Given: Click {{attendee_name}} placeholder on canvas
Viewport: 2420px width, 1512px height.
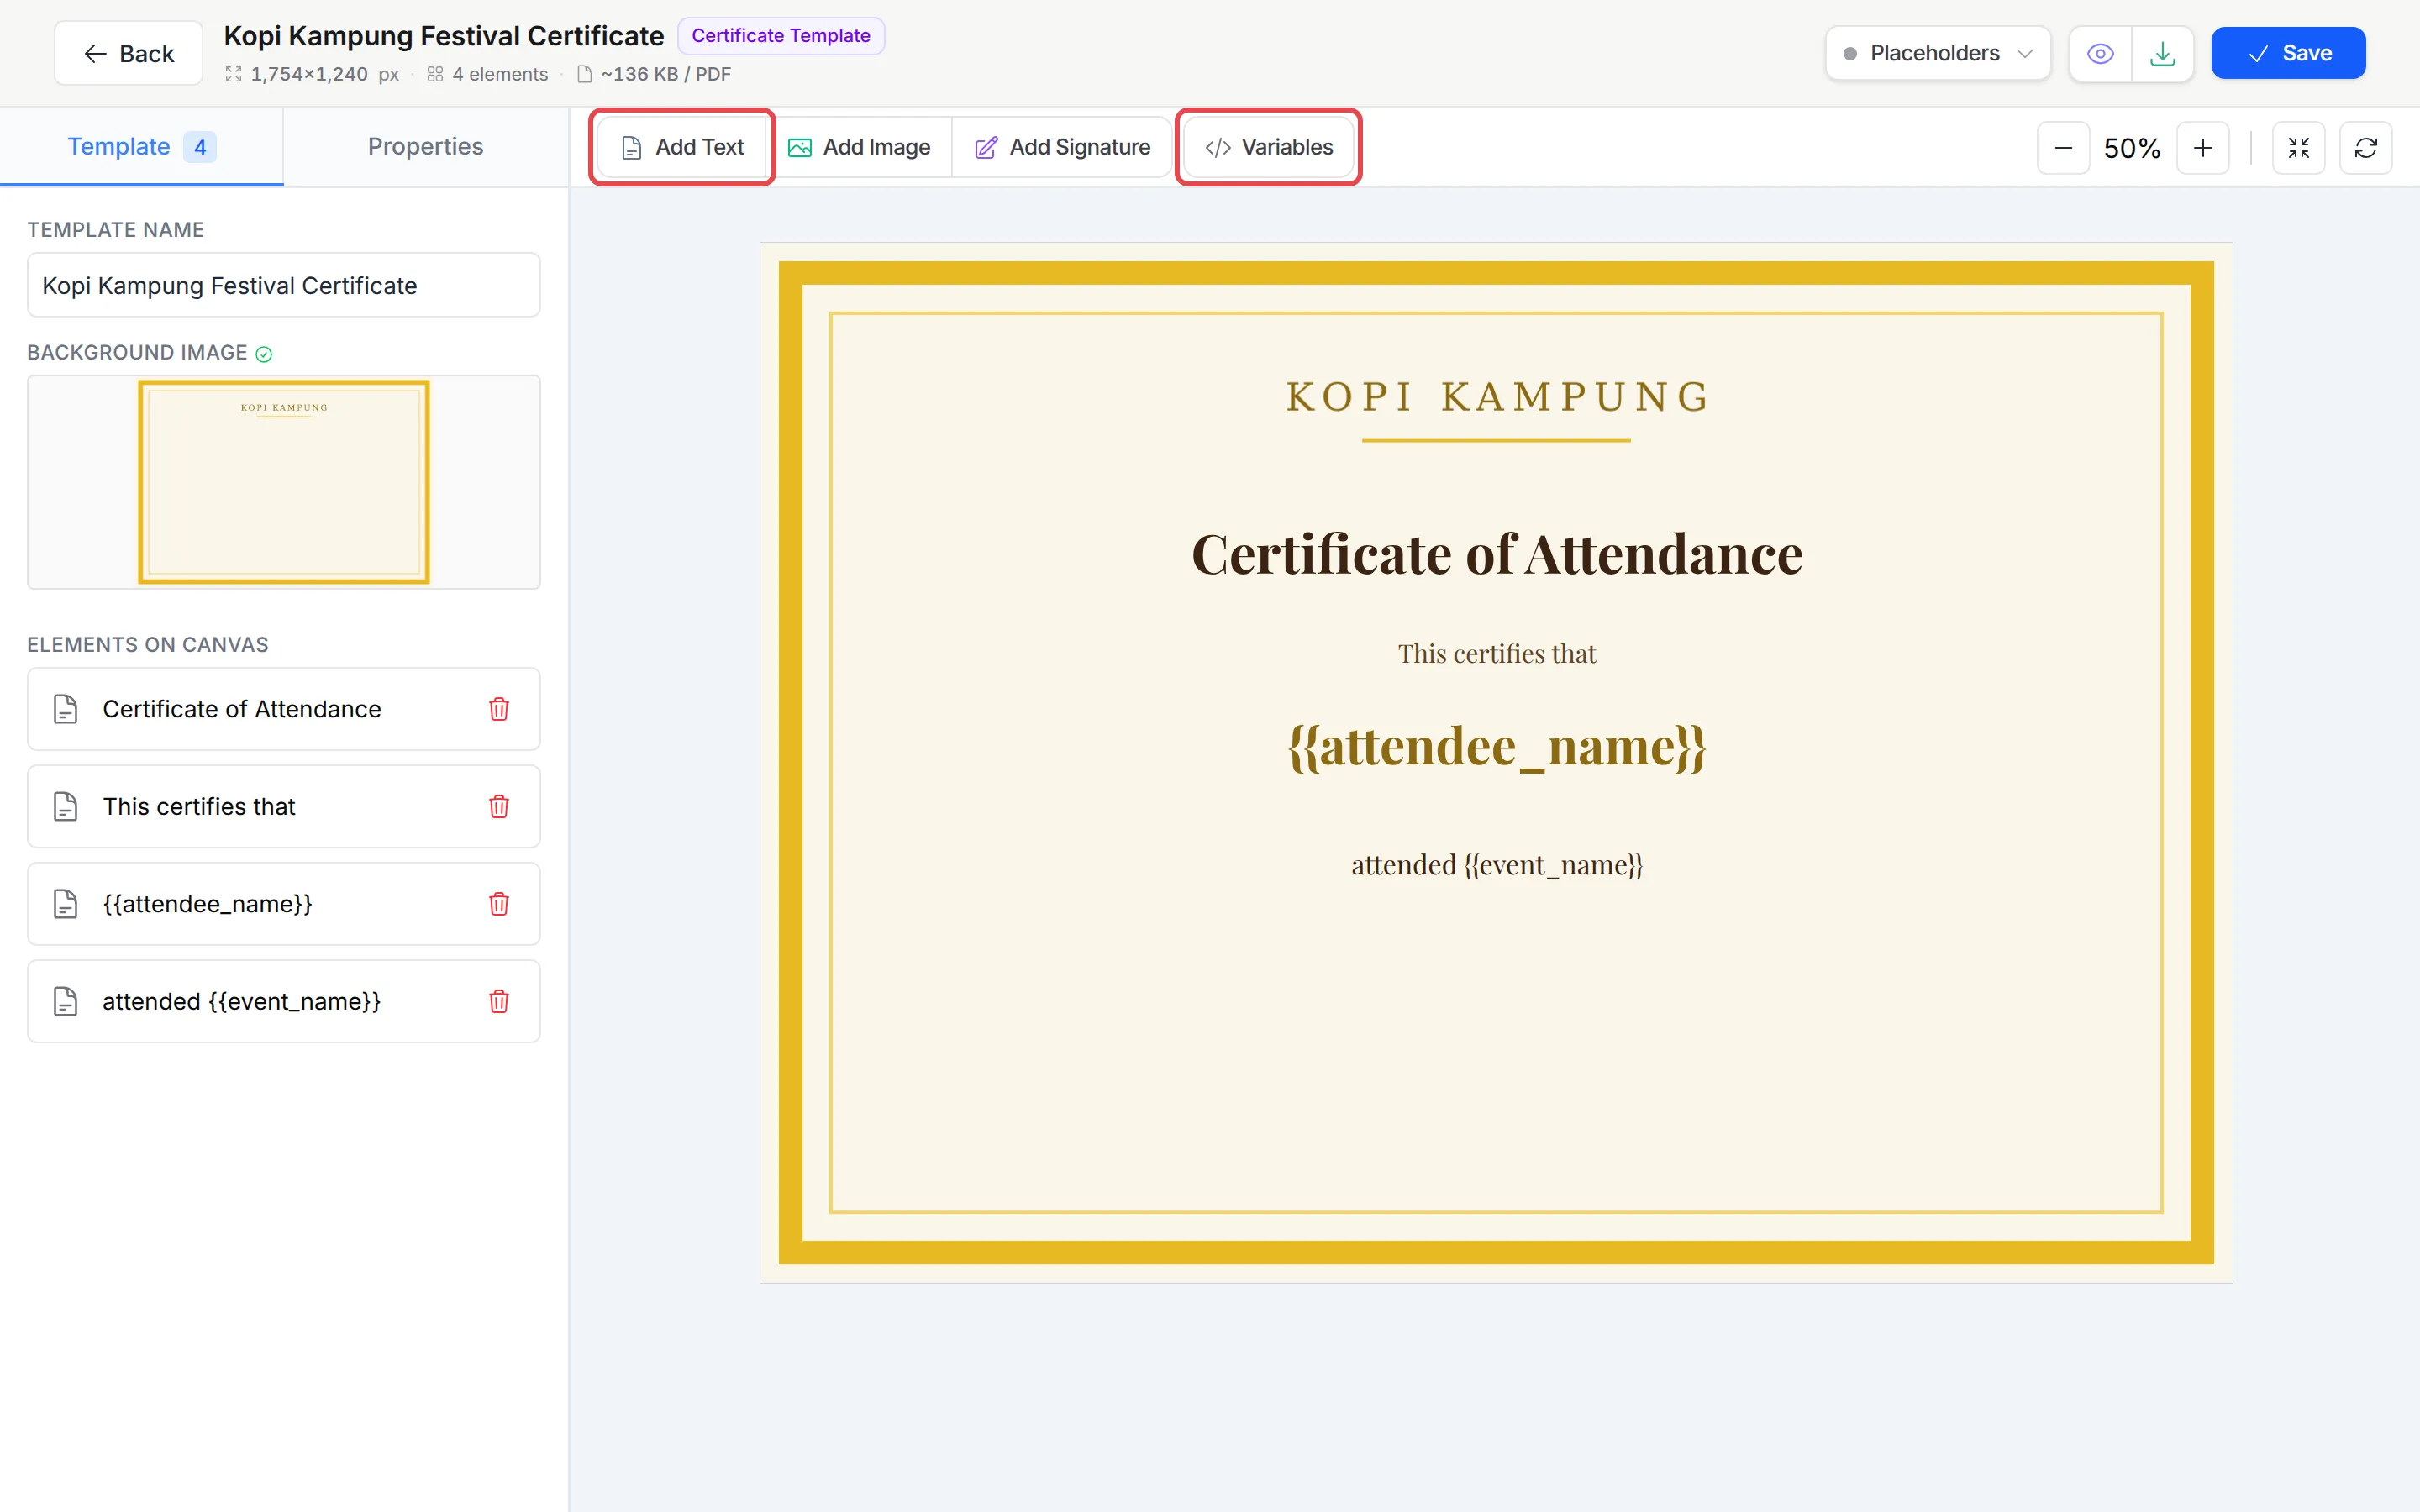Looking at the screenshot, I should 1497,746.
